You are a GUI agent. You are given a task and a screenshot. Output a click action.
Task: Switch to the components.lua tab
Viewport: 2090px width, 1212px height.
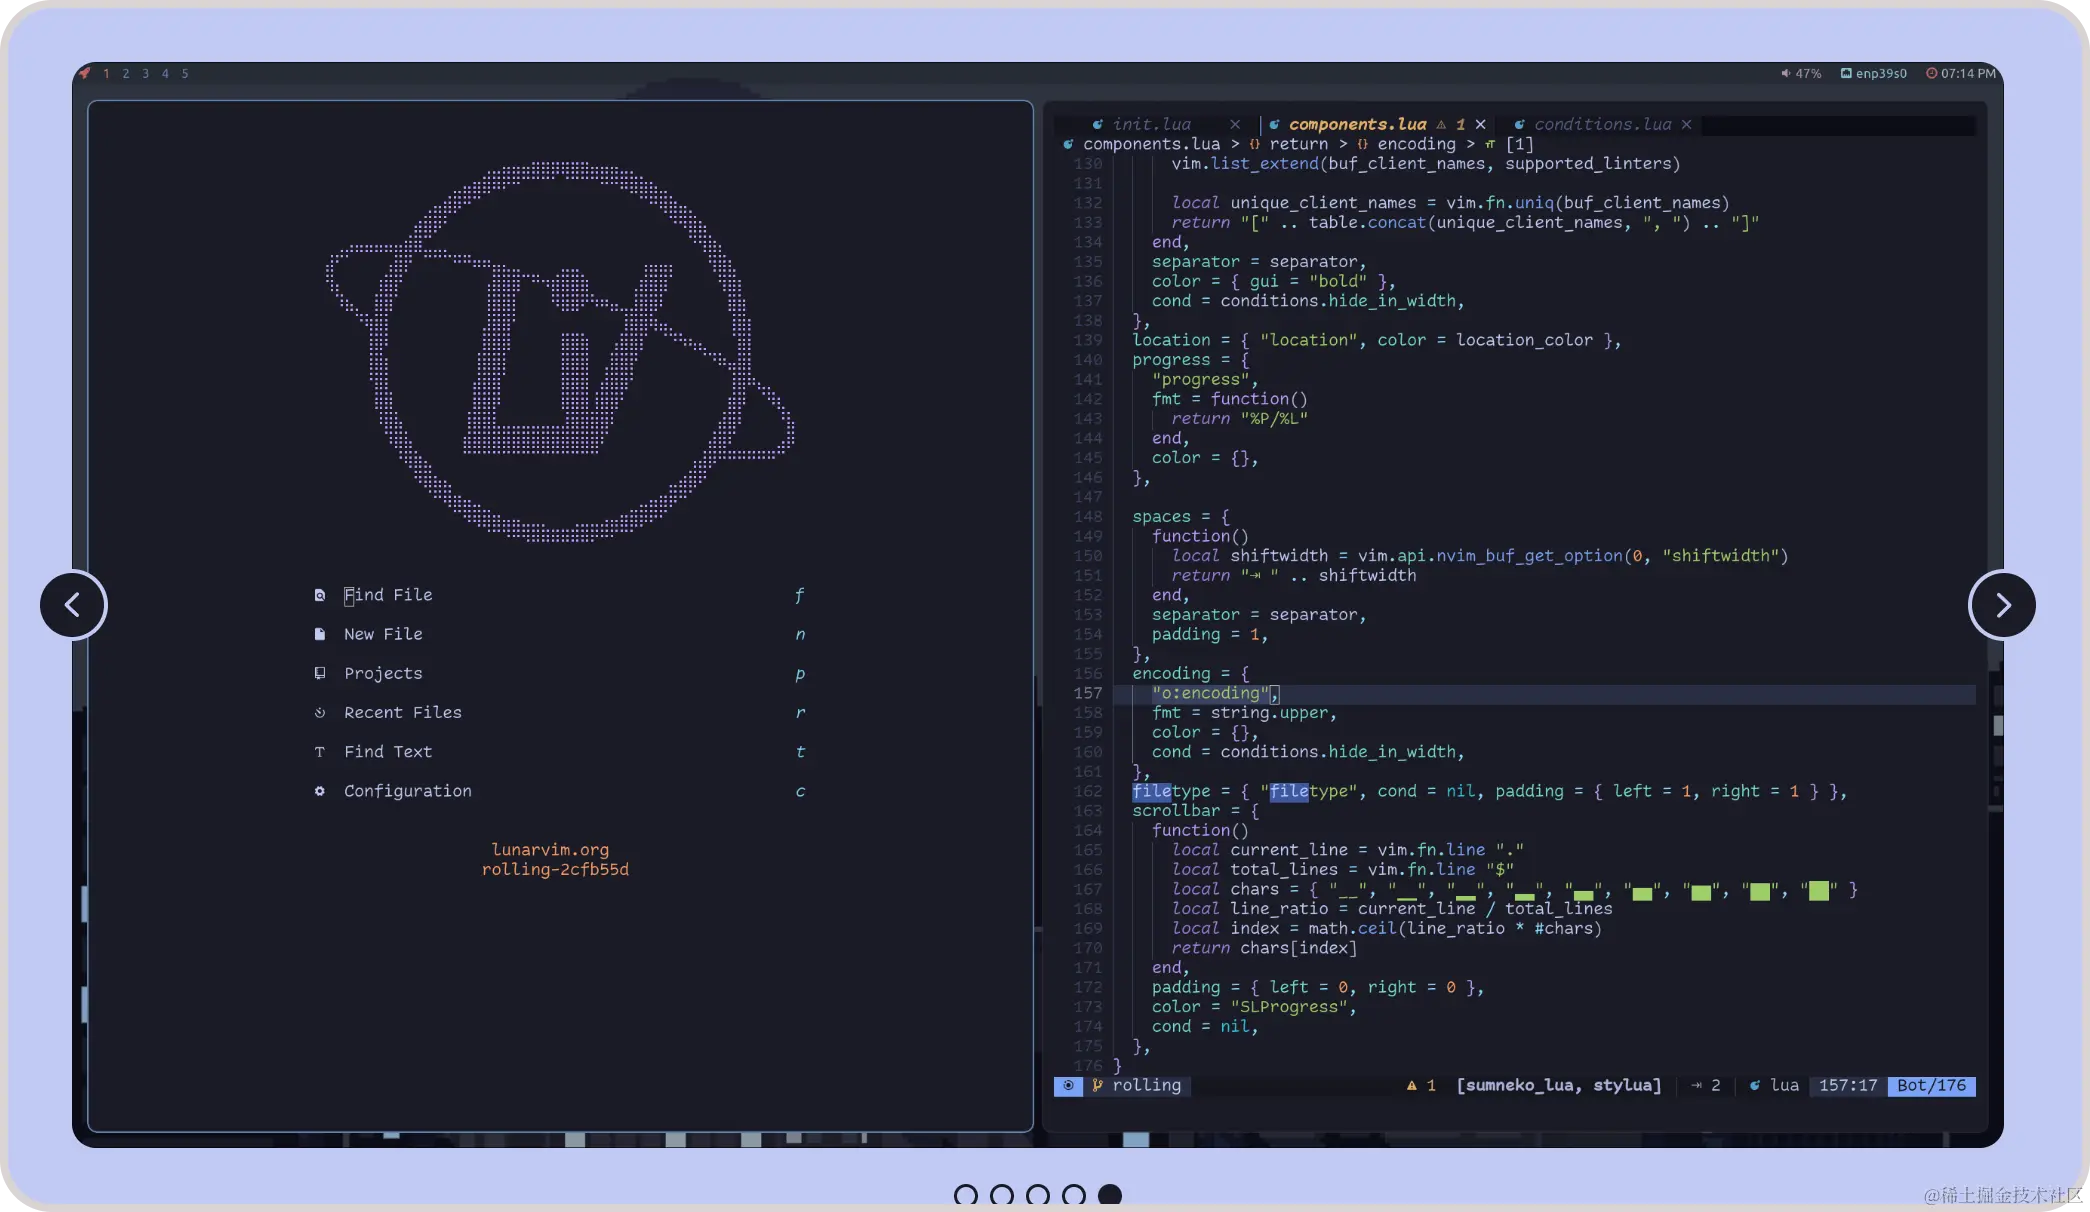pos(1357,124)
